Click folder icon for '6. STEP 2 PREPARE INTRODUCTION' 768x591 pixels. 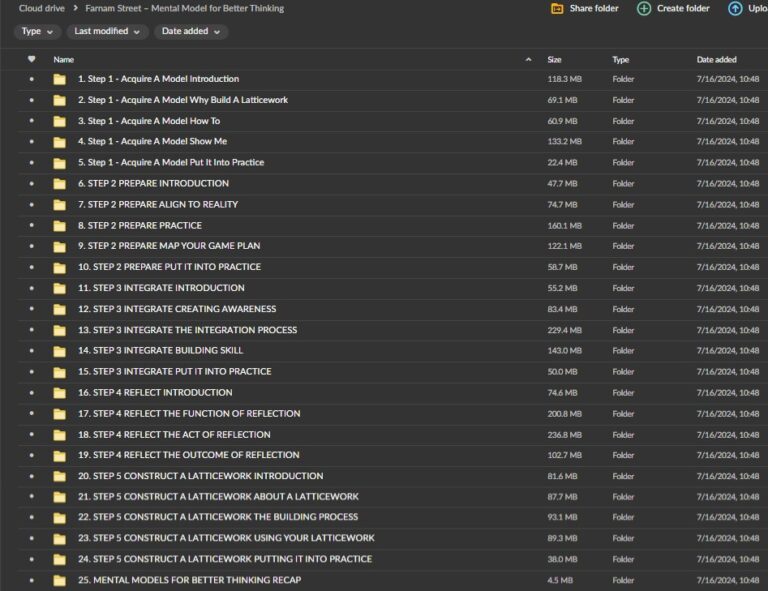[x=60, y=184]
